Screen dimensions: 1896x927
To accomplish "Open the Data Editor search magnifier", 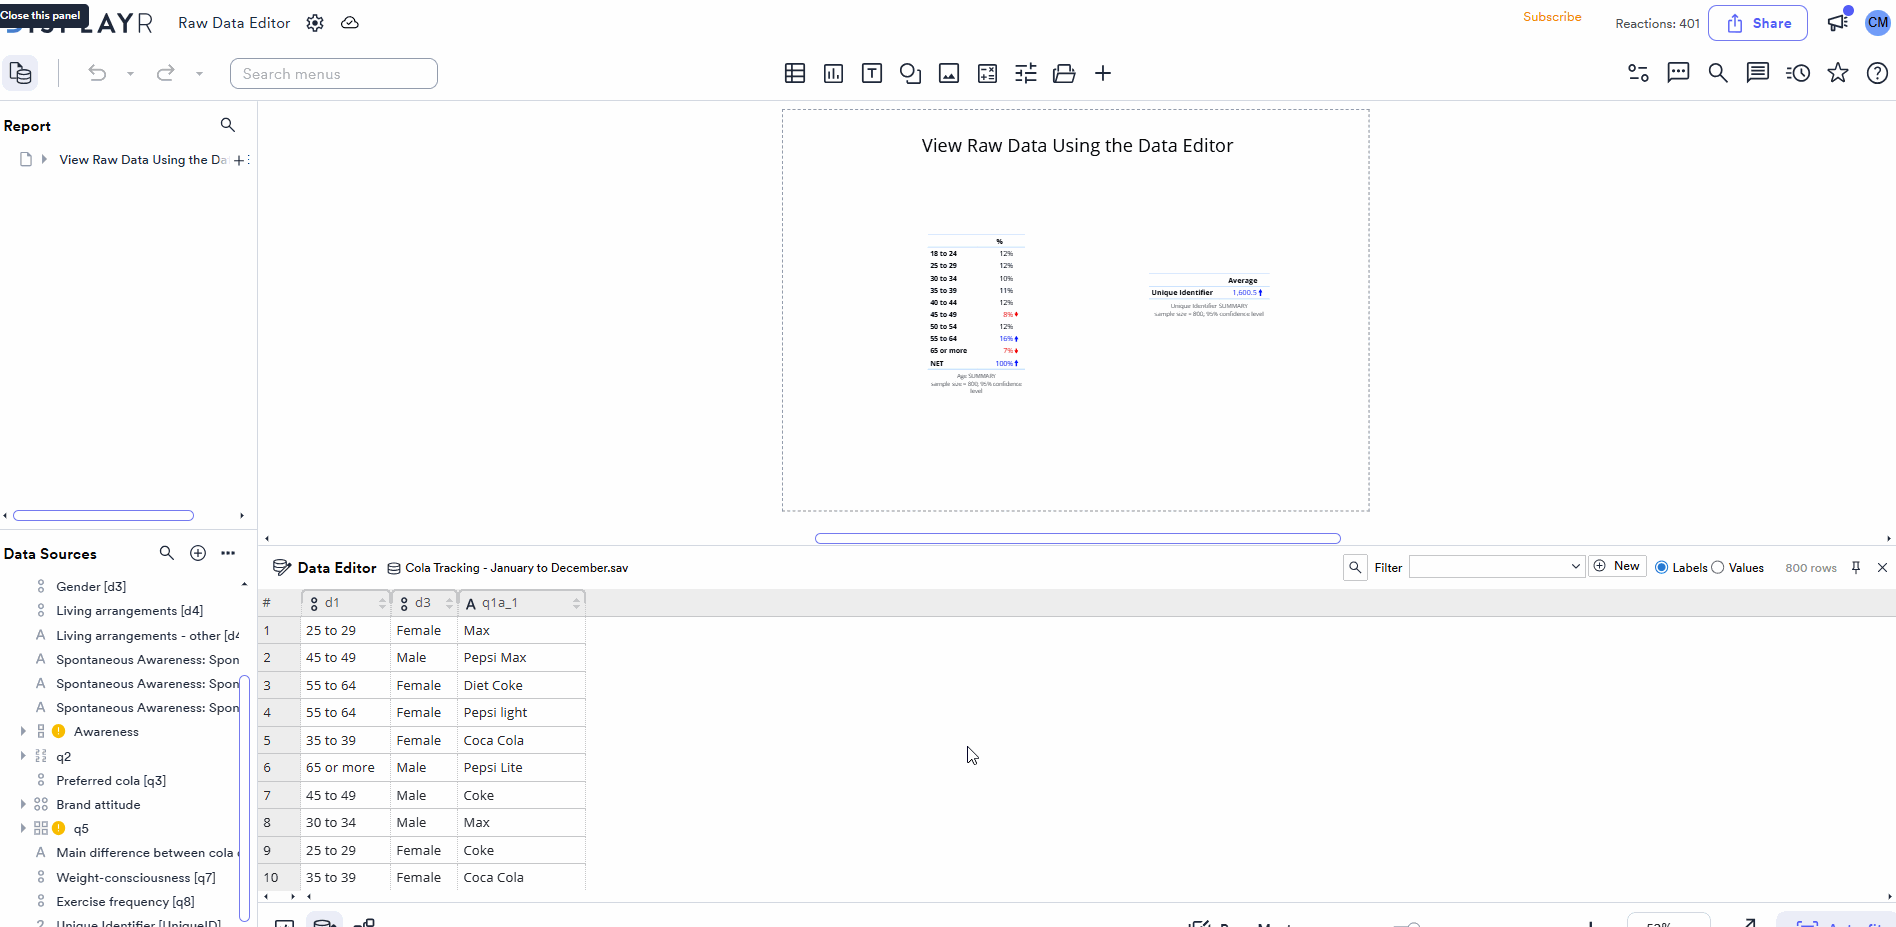I will pos(1355,567).
